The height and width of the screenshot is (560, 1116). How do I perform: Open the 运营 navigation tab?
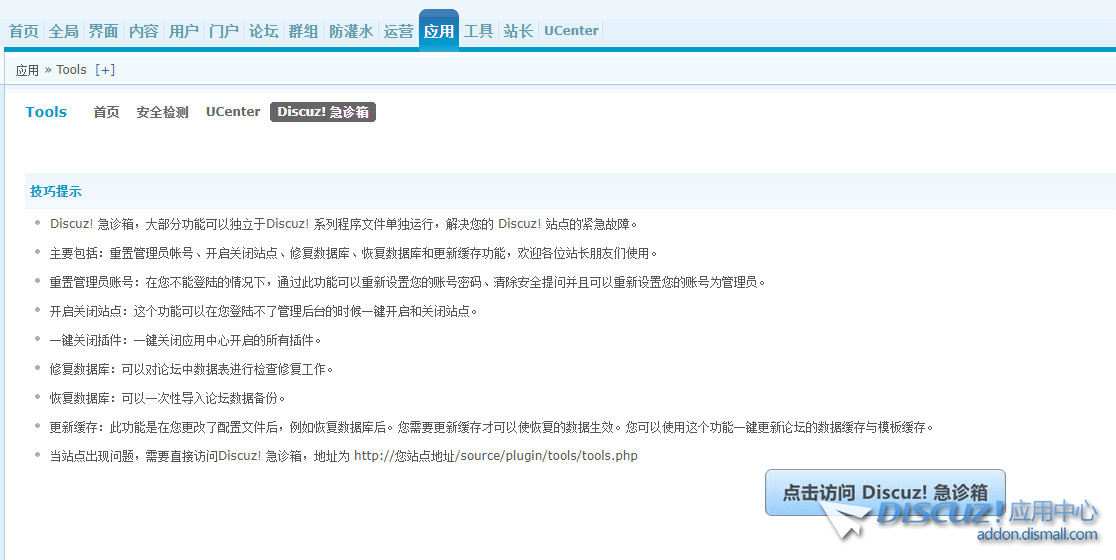(x=399, y=31)
